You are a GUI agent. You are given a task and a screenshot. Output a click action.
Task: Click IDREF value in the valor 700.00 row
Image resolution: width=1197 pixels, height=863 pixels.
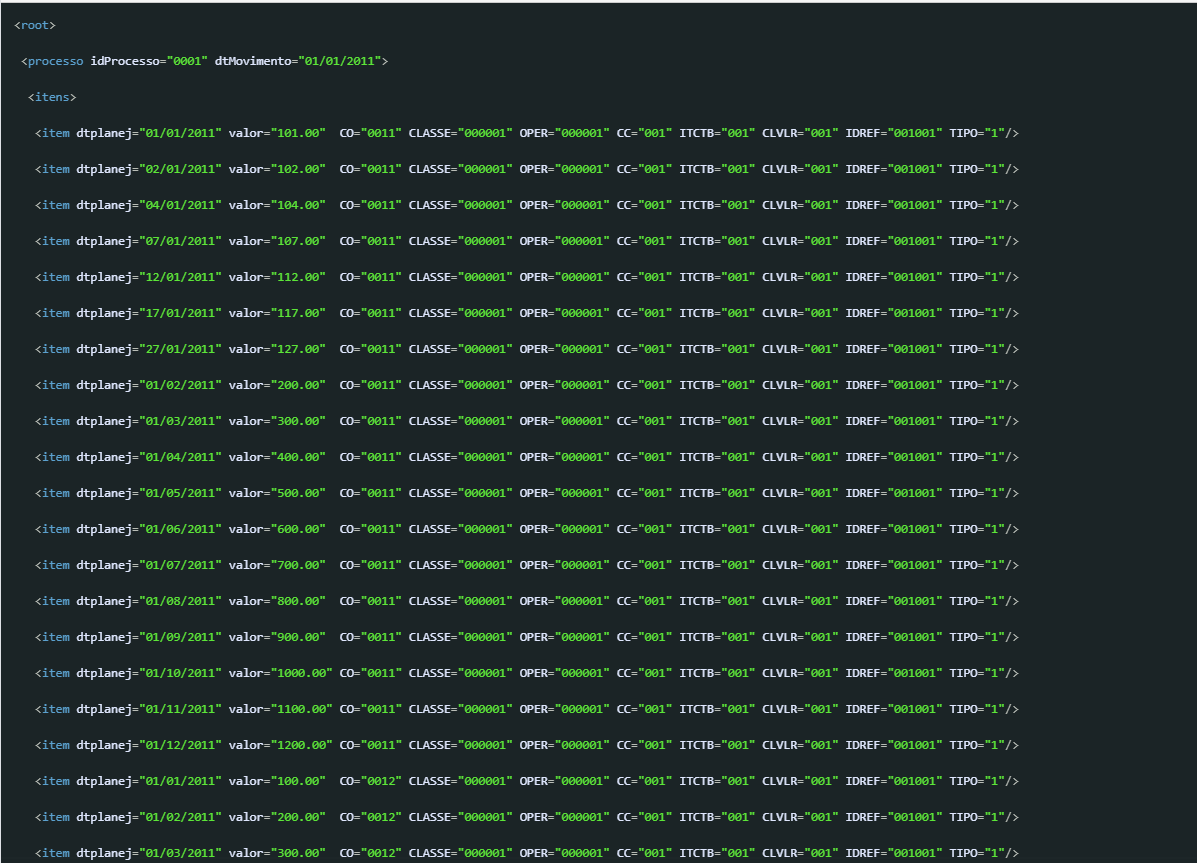pyautogui.click(x=915, y=565)
